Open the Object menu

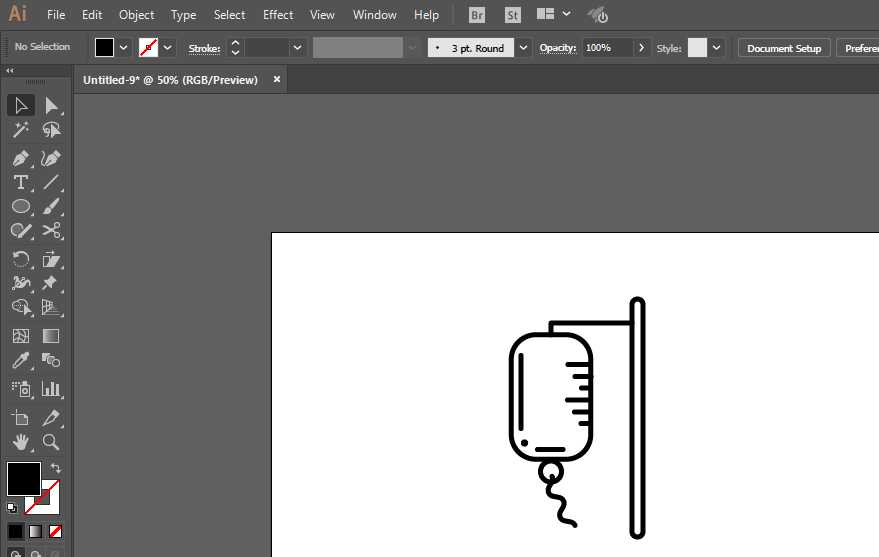click(136, 15)
